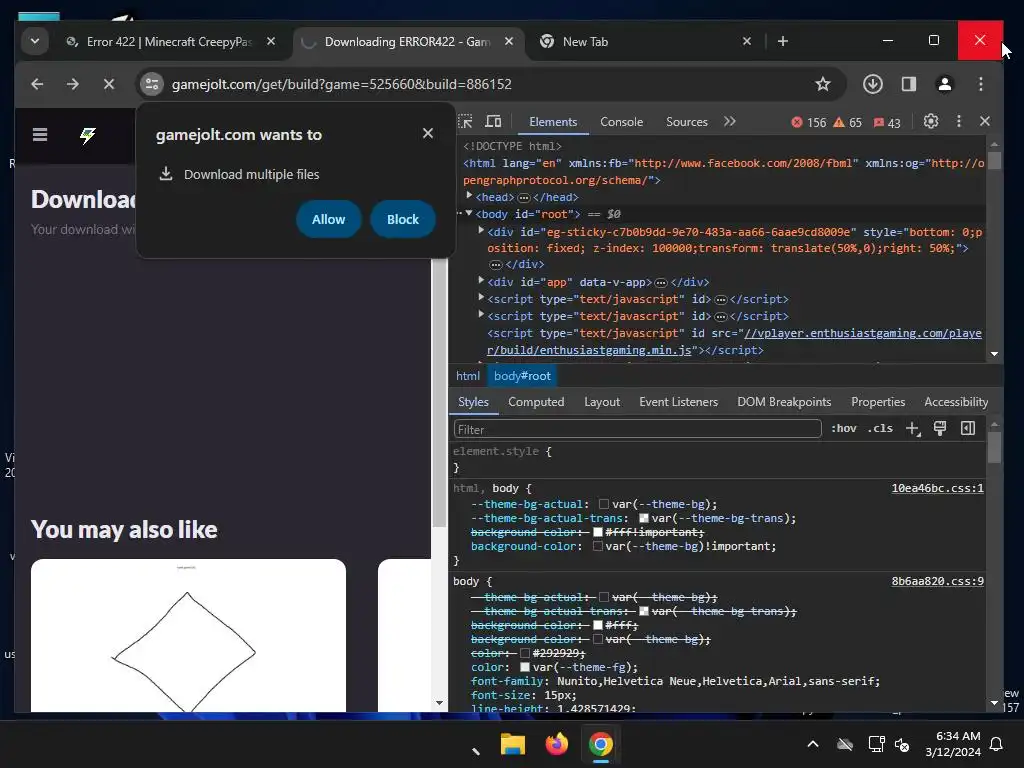
Task: Click the Game Jolt lightning logo
Action: click(88, 135)
